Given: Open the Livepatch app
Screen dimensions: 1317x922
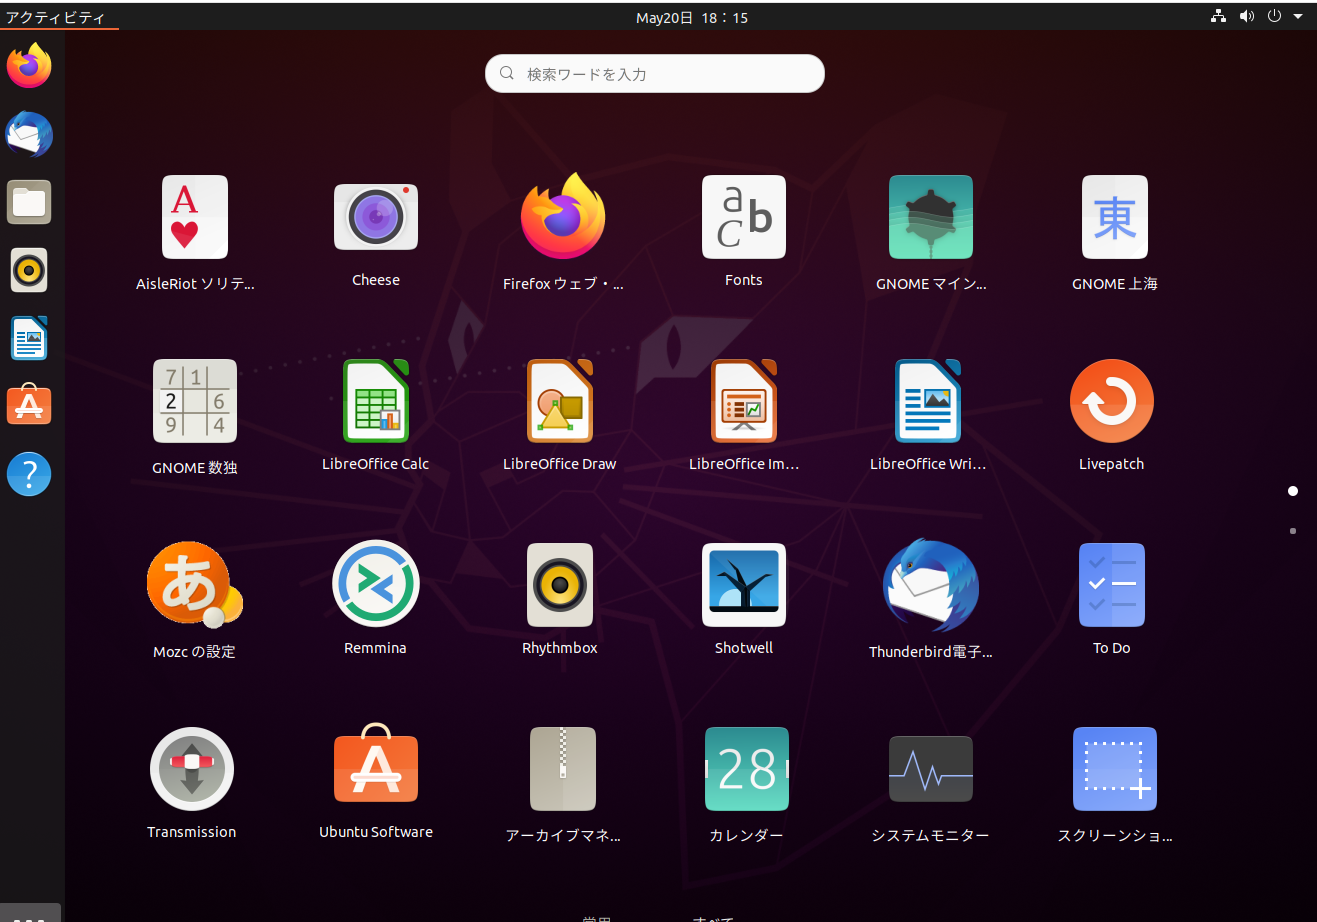Looking at the screenshot, I should point(1112,401).
